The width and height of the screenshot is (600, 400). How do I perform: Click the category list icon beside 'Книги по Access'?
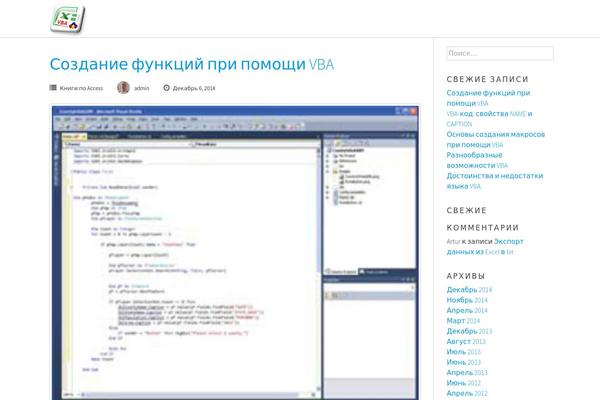53,88
